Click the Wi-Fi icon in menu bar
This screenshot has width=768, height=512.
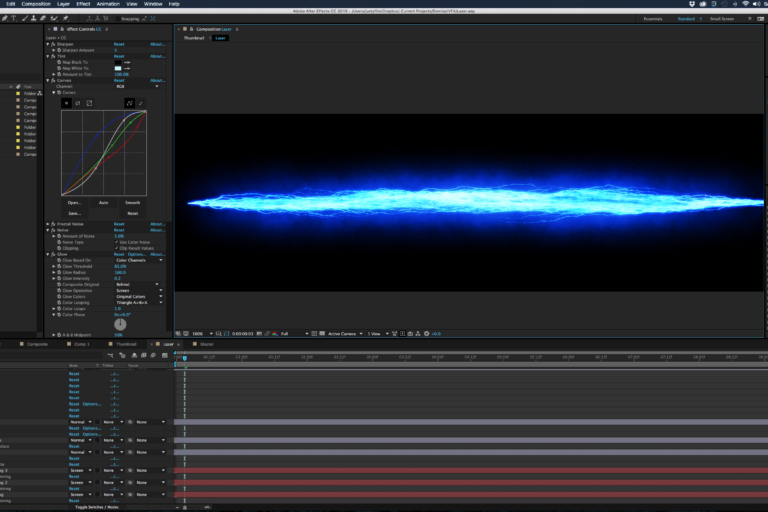tap(746, 4)
